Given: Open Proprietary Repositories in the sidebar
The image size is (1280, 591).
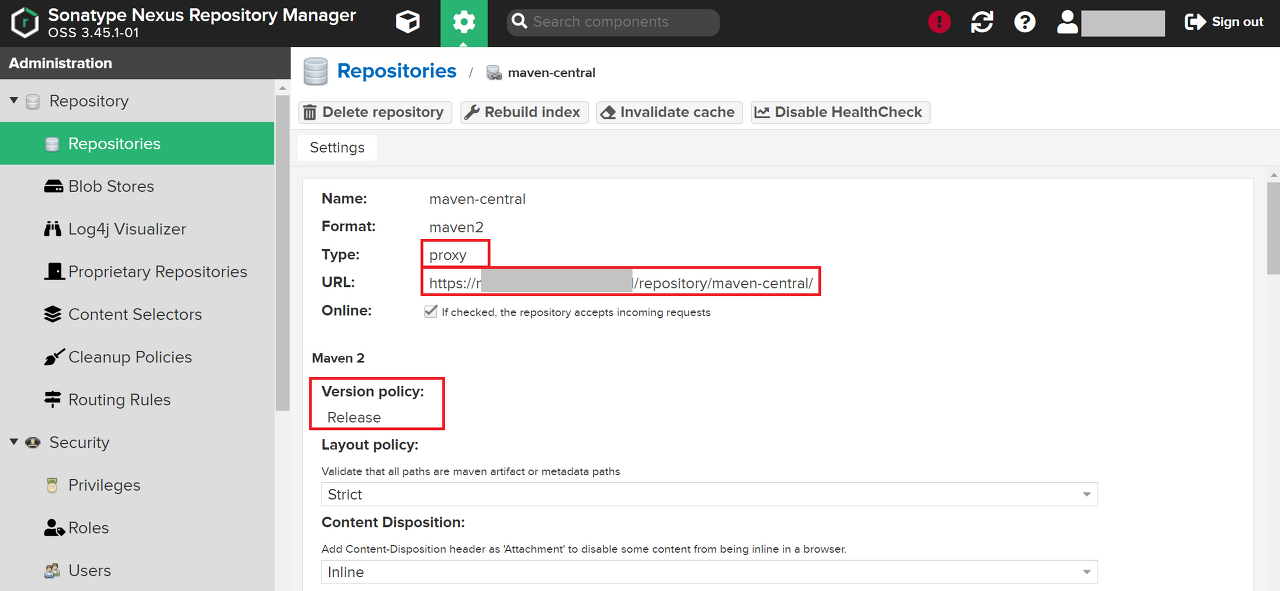Looking at the screenshot, I should point(137,272).
